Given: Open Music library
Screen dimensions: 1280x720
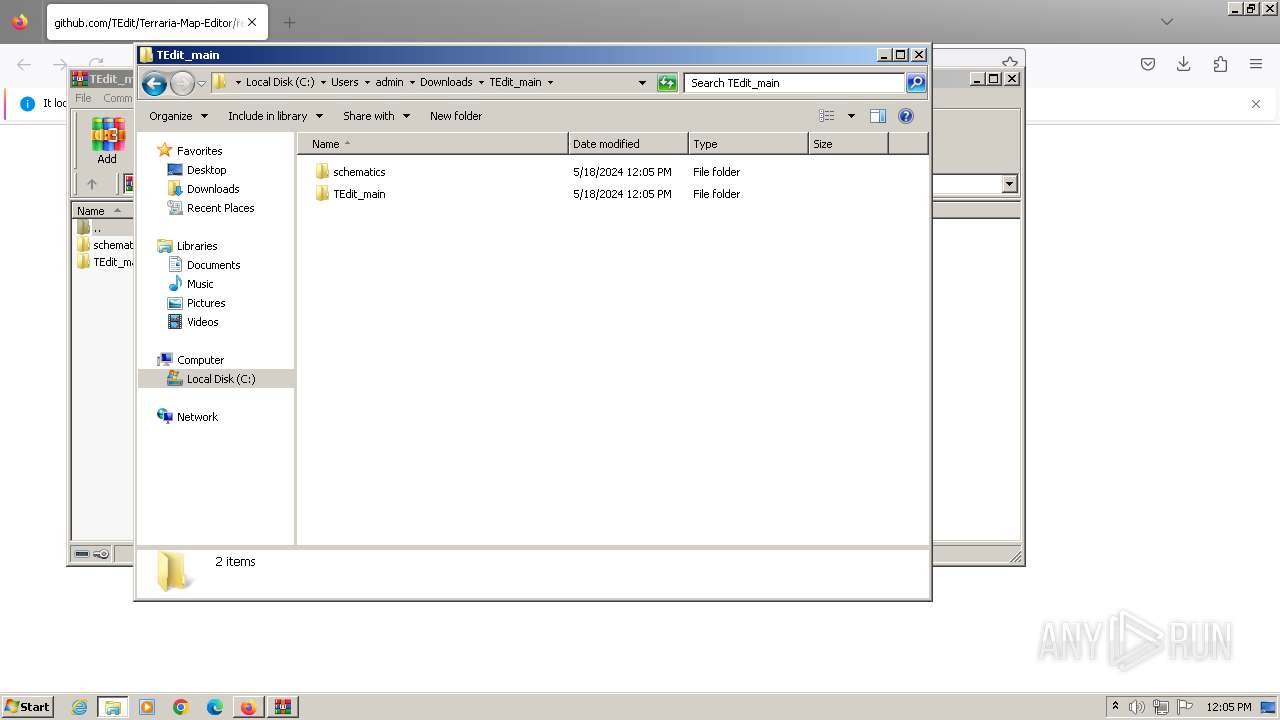Looking at the screenshot, I should click(x=200, y=284).
